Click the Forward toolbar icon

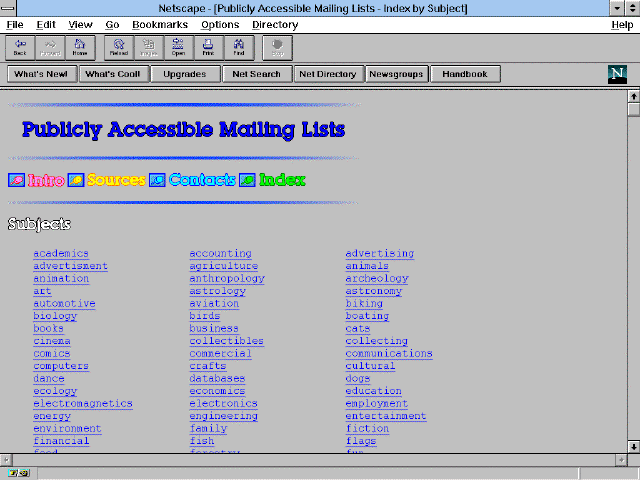click(x=50, y=48)
